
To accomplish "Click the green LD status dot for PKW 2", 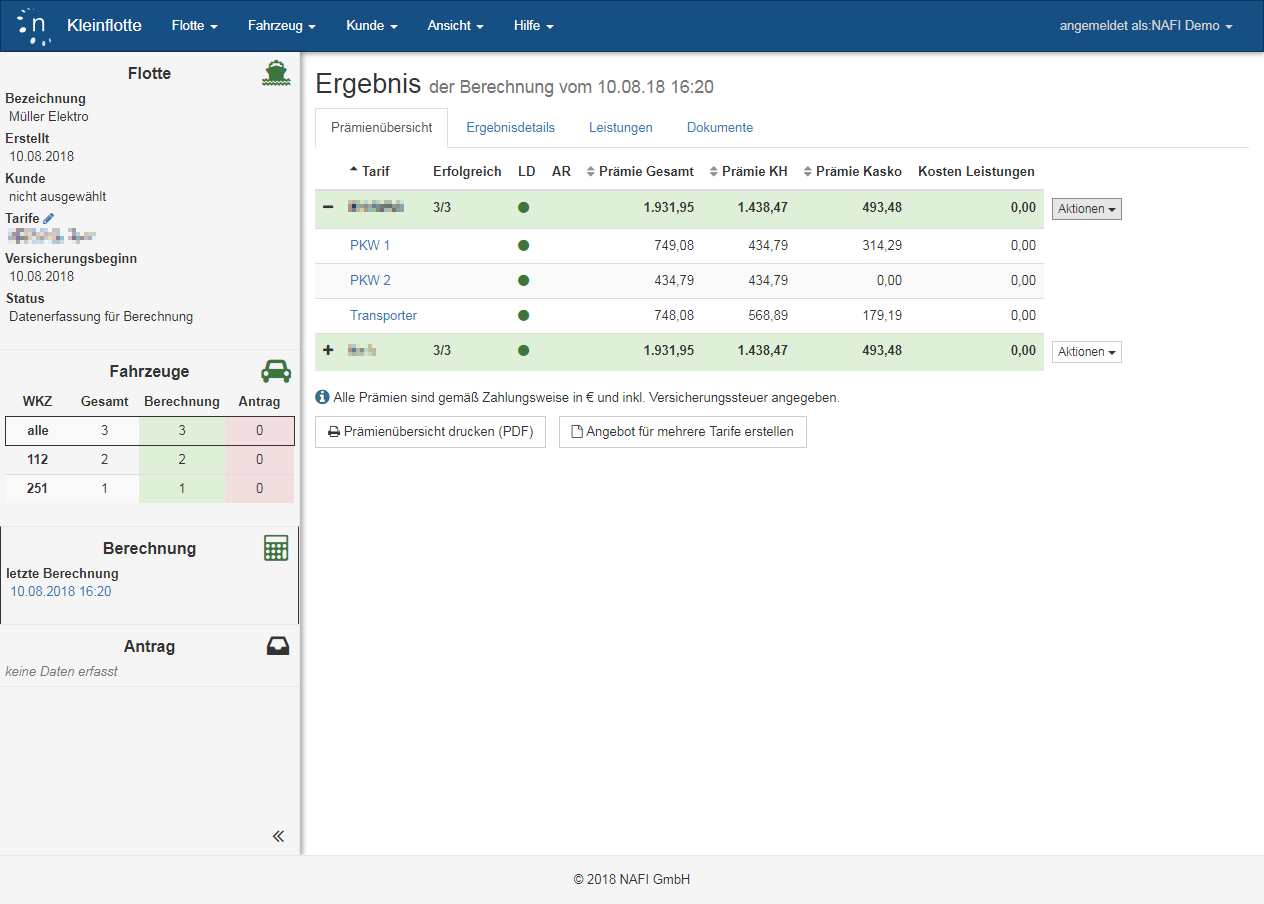I will point(523,280).
